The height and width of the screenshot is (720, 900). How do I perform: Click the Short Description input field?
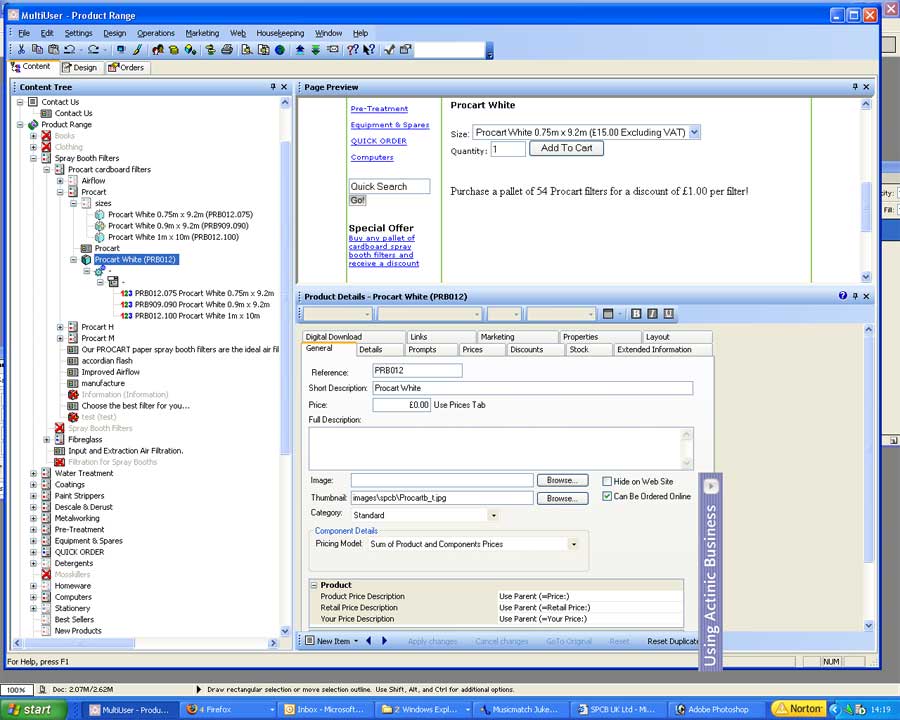click(x=532, y=388)
